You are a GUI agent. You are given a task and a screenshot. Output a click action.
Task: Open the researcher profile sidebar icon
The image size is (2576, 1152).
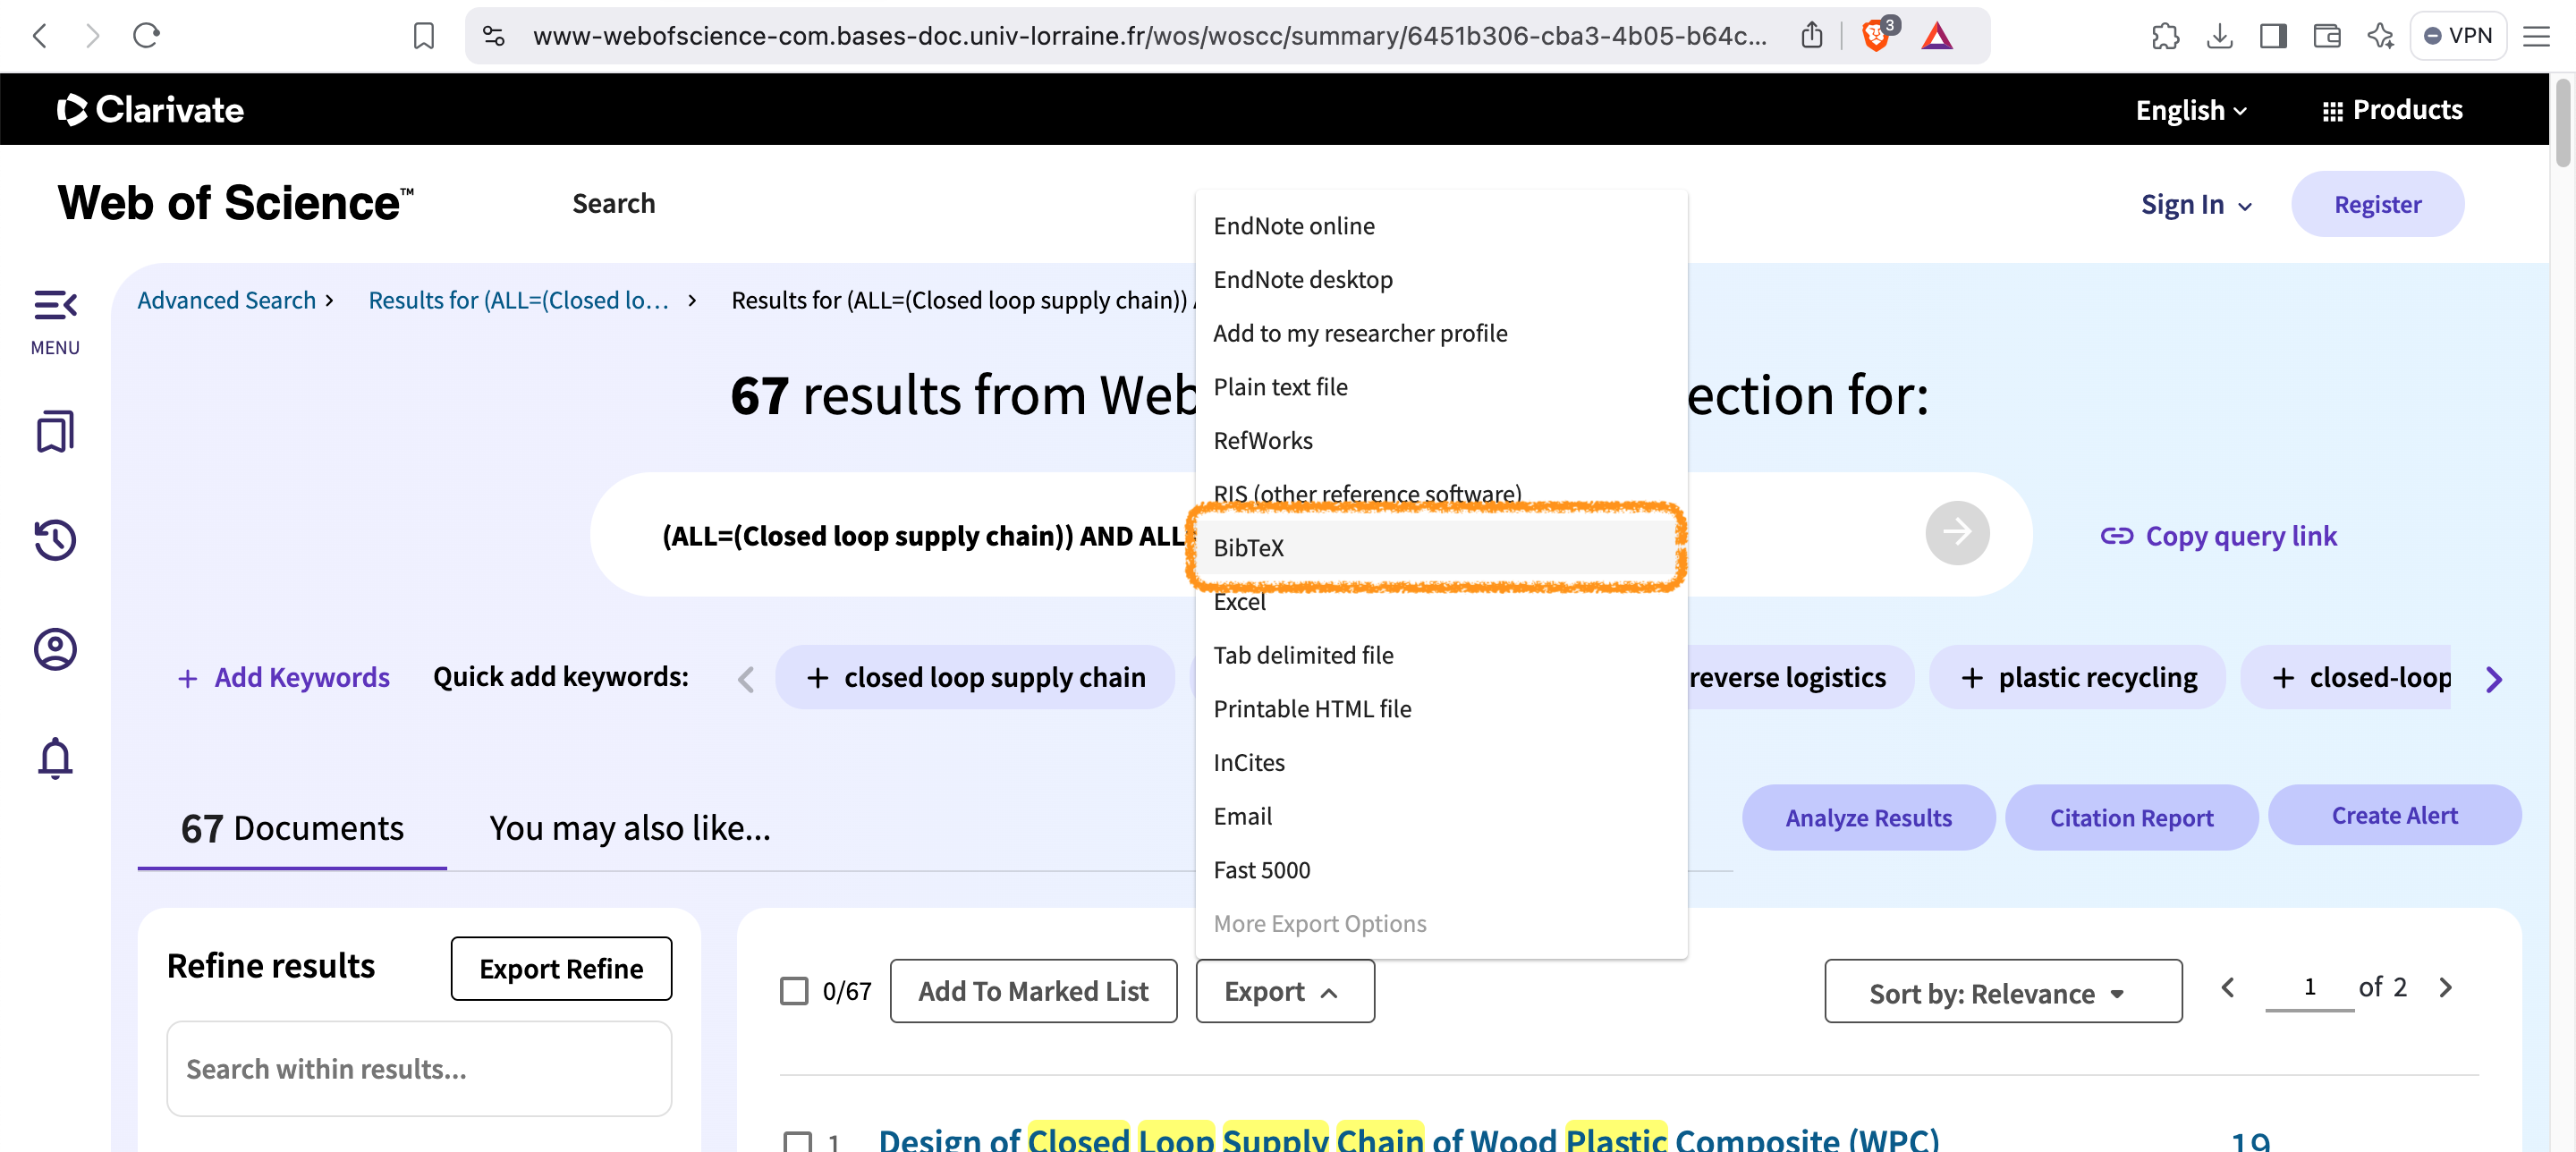[55, 649]
